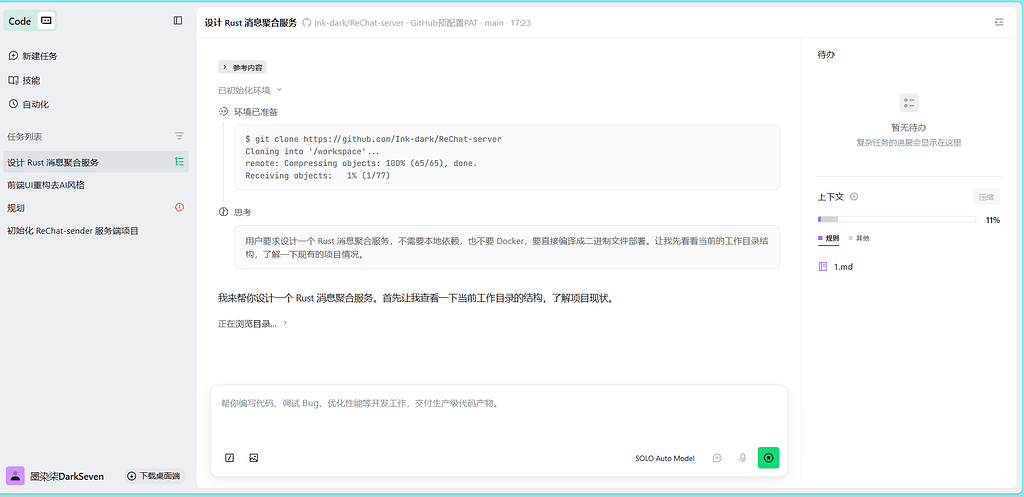Open the 技能 book icon
This screenshot has height=497, width=1024.
tap(13, 80)
